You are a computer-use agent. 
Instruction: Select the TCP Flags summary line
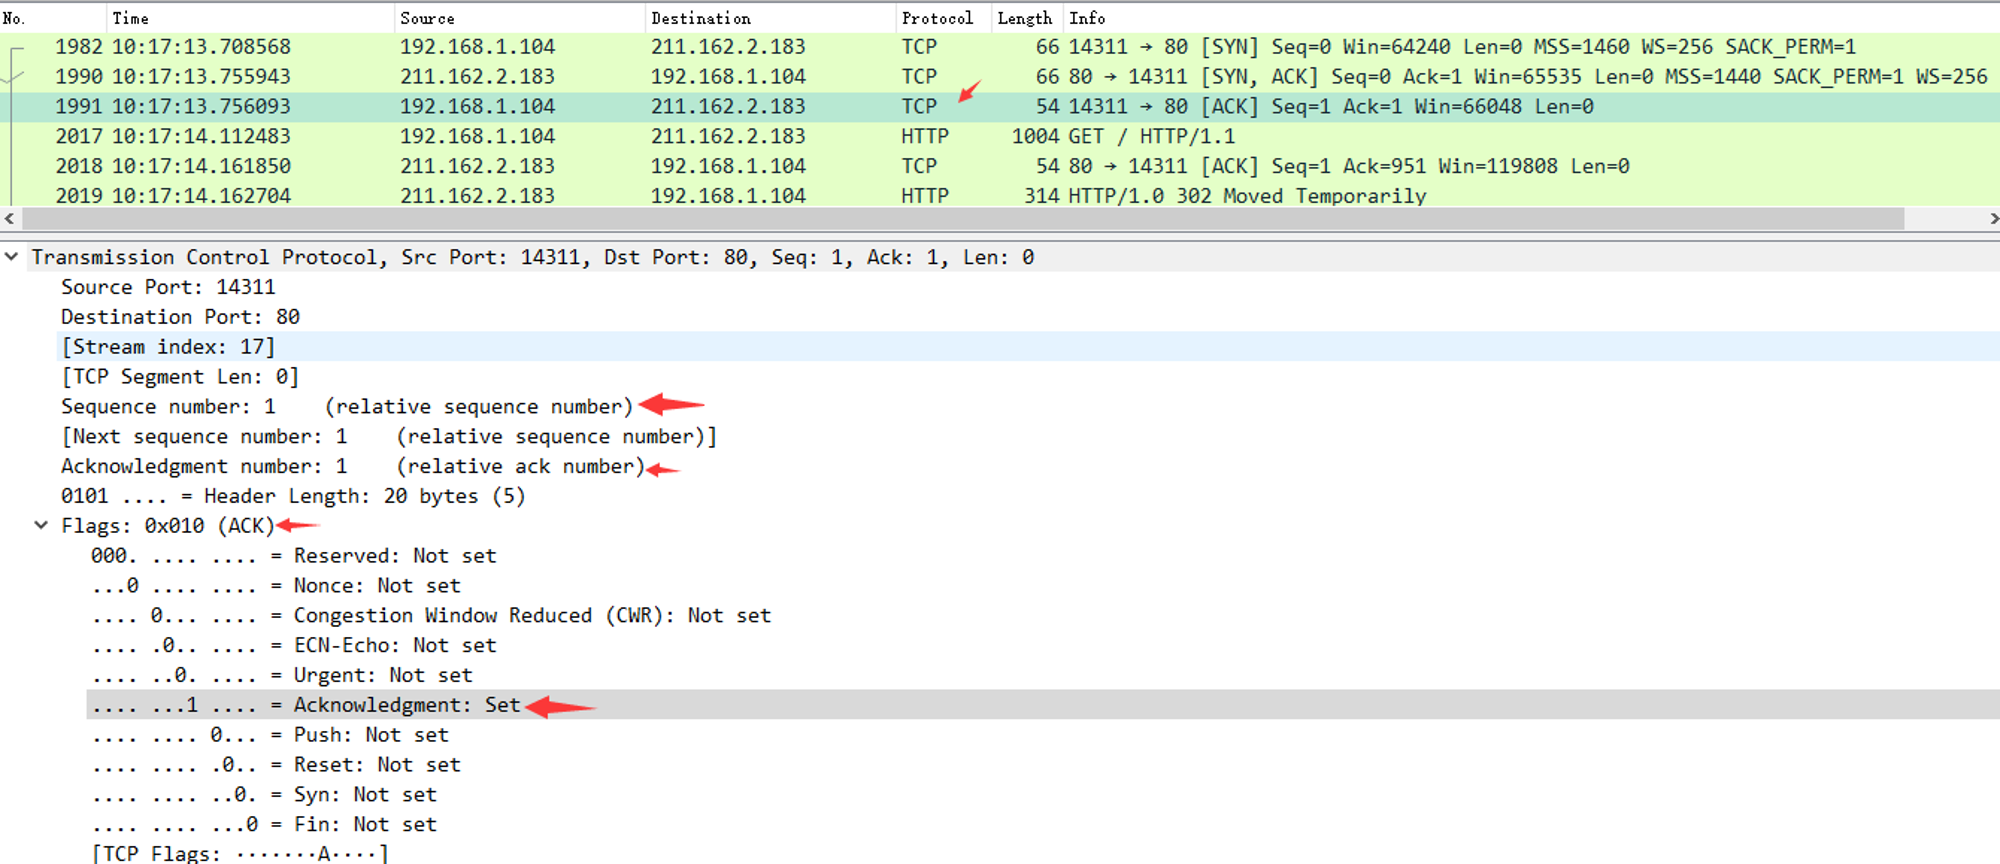click(x=240, y=853)
